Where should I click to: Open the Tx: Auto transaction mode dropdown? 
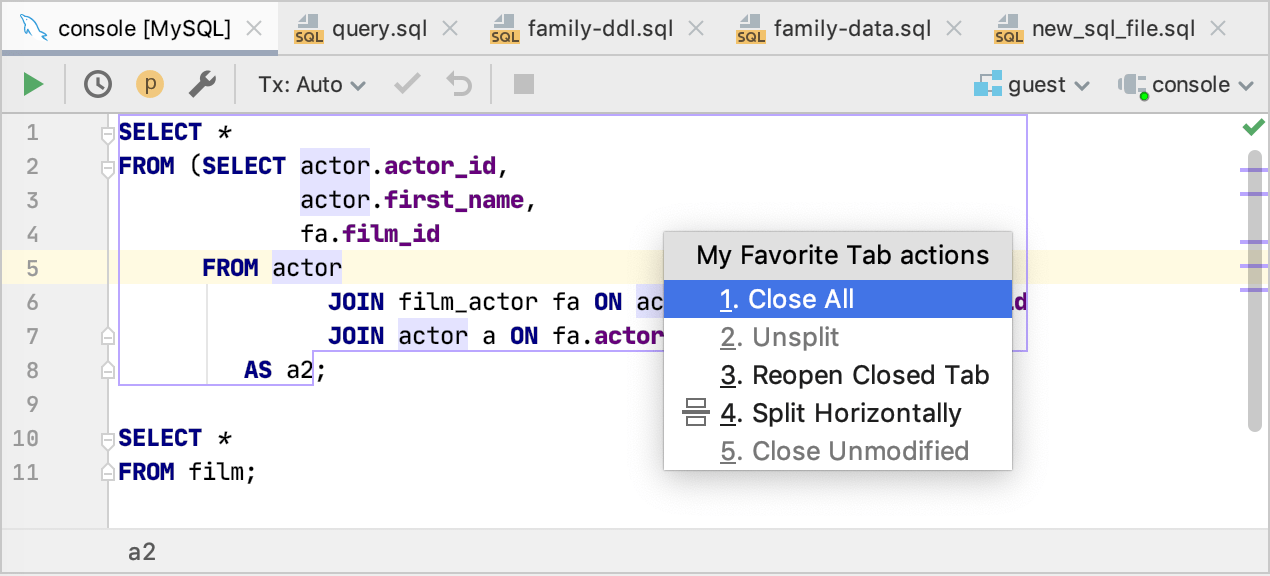310,84
